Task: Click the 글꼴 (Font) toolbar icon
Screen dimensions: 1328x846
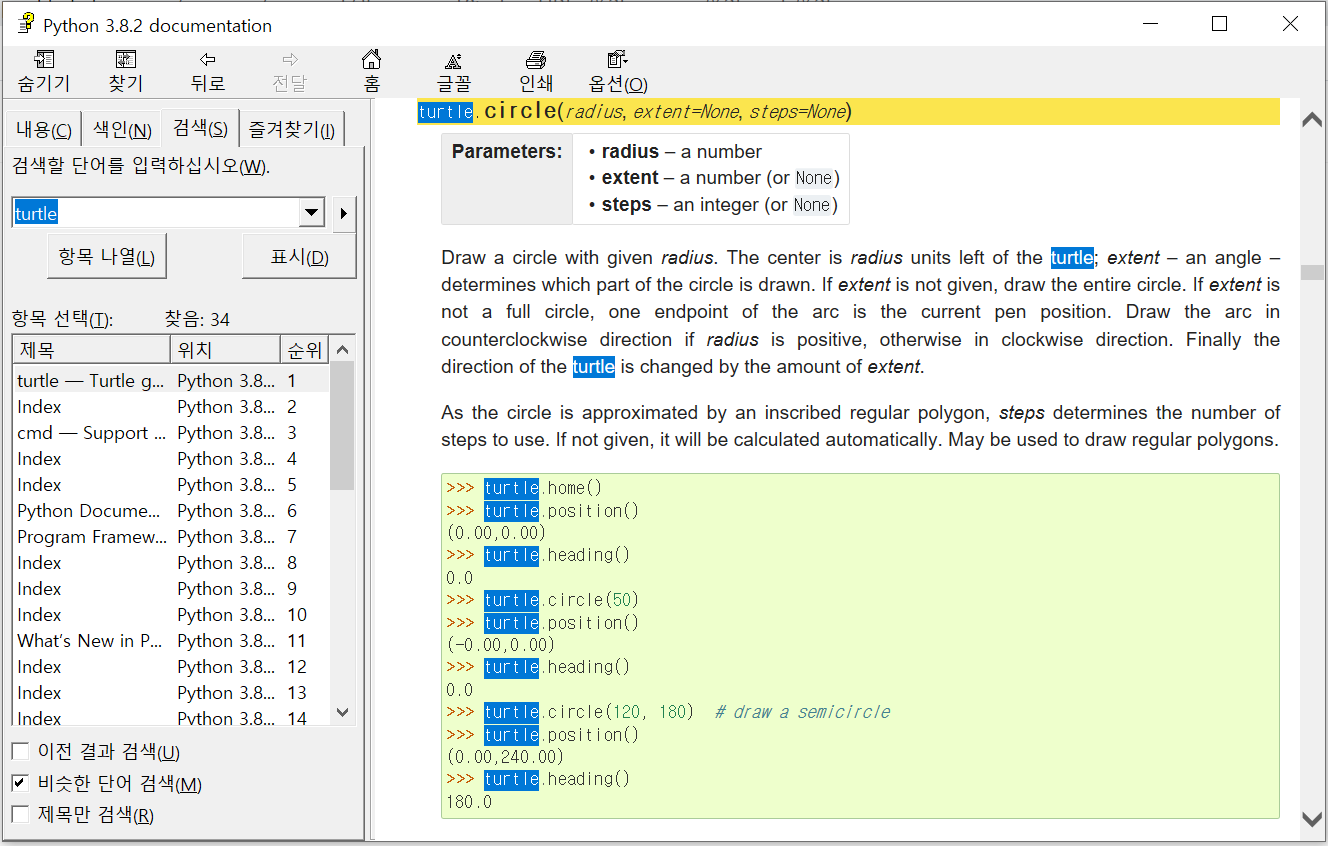Action: 453,71
